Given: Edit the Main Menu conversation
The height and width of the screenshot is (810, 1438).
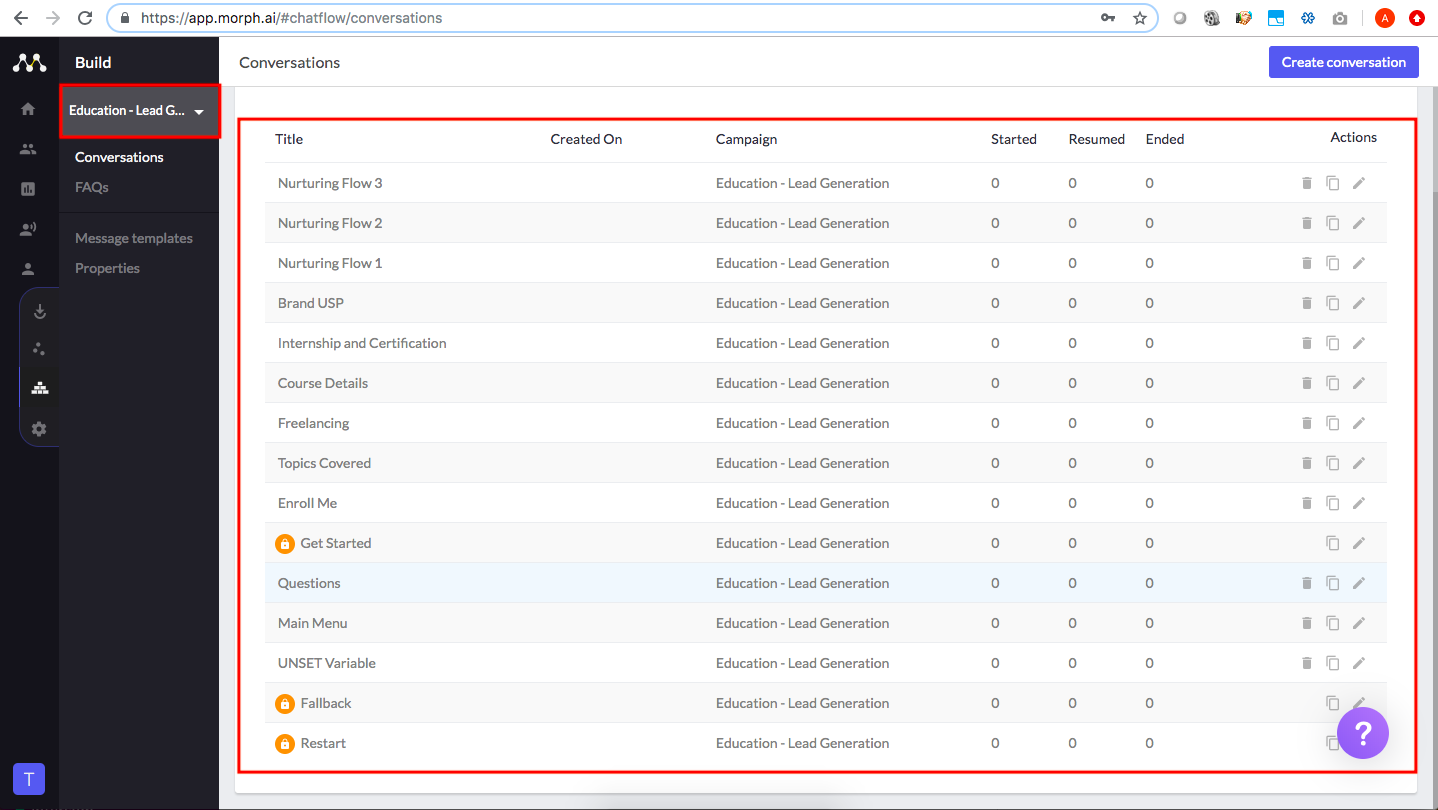Looking at the screenshot, I should pos(1358,623).
